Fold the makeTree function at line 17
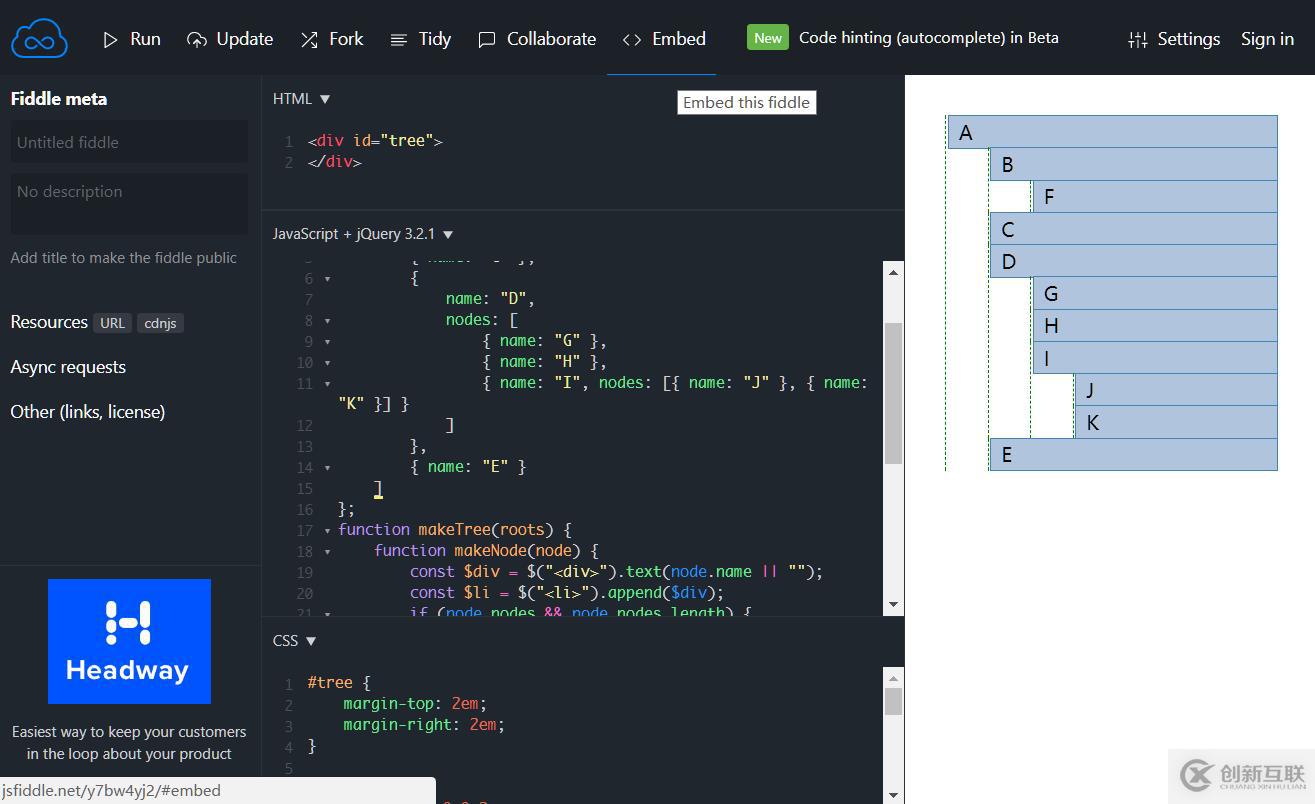This screenshot has height=804, width=1315. pos(327,530)
